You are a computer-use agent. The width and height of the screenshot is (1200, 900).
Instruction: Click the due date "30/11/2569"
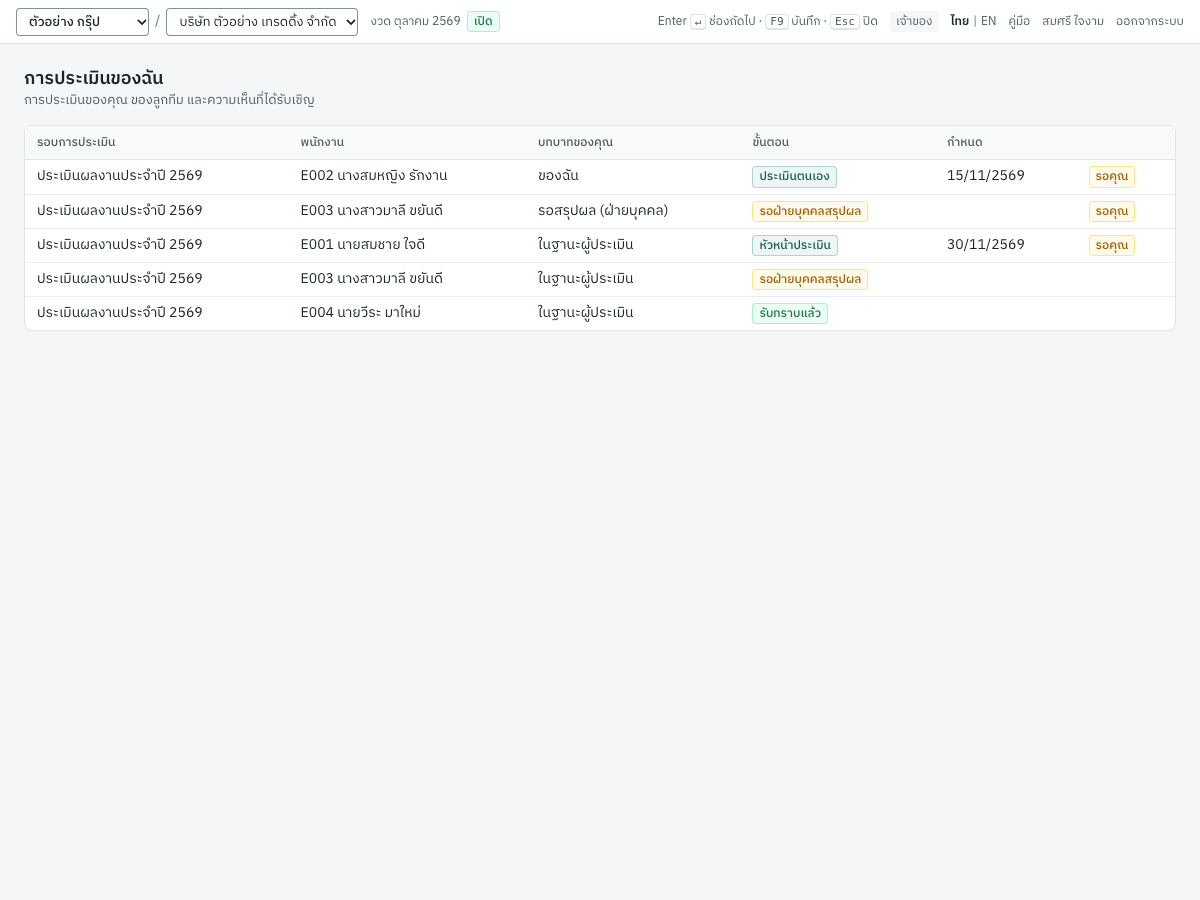pos(986,244)
